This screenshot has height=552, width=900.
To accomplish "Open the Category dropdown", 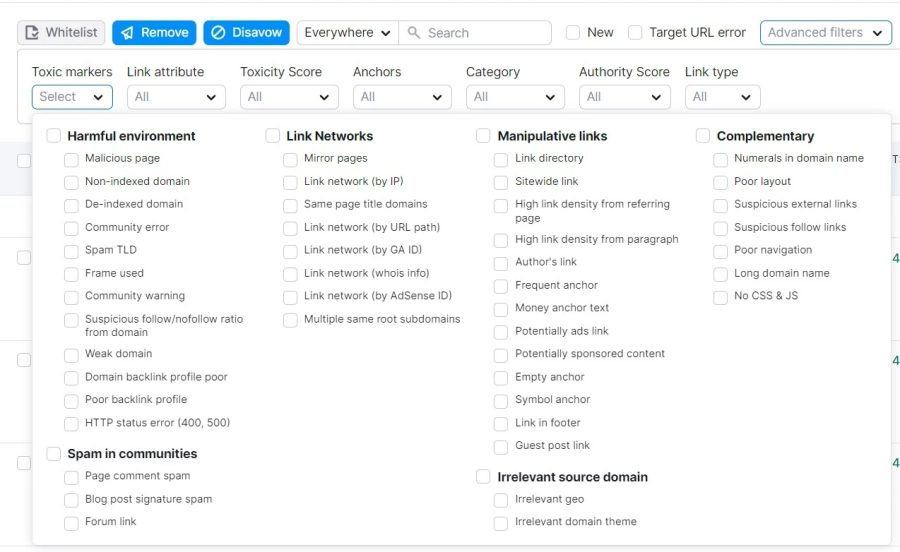I will point(515,97).
